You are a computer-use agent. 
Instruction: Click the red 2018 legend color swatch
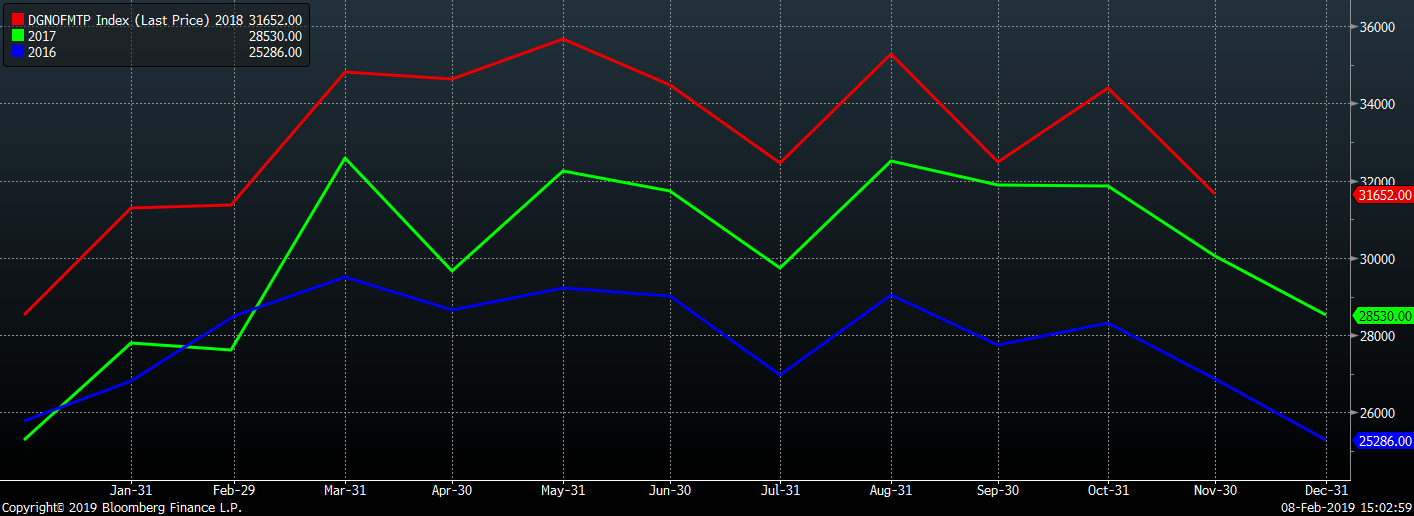pyautogui.click(x=17, y=20)
